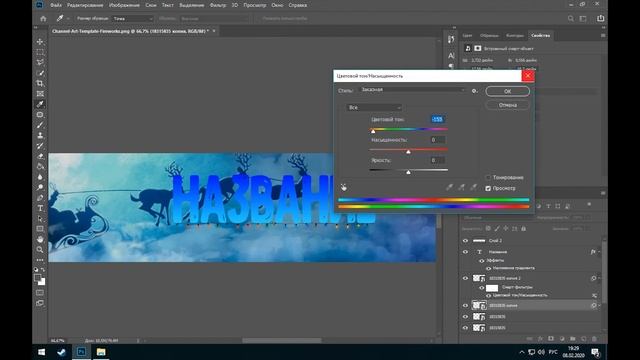The width and height of the screenshot is (640, 360).
Task: Click the new adjustment layer icon
Action: pos(562,339)
